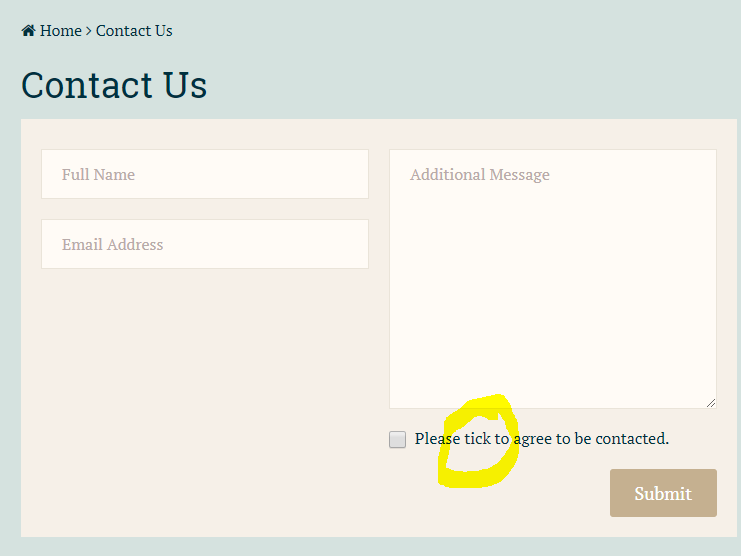Click the 'Full Name' placeholder text
Viewport: 741px width, 556px height.
pos(98,174)
